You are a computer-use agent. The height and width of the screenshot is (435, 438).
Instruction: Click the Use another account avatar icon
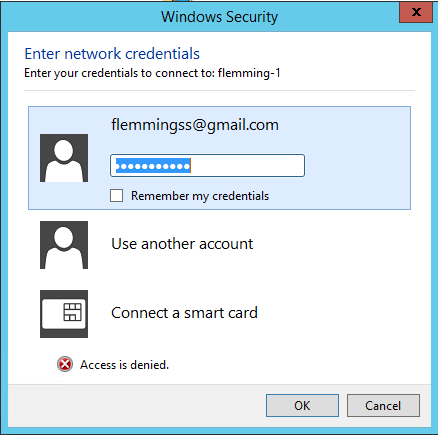pyautogui.click(x=64, y=245)
